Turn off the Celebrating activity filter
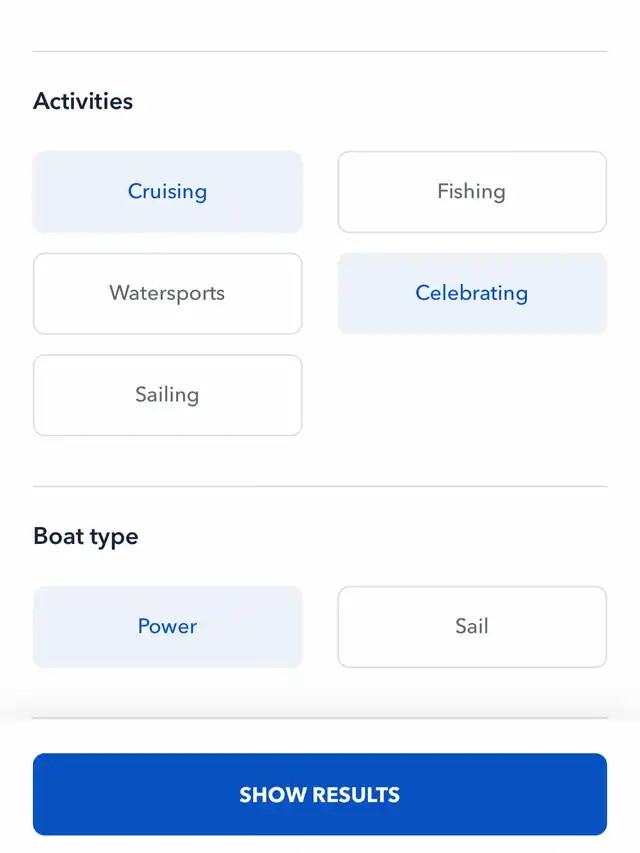Viewport: 640px width, 853px height. (472, 294)
